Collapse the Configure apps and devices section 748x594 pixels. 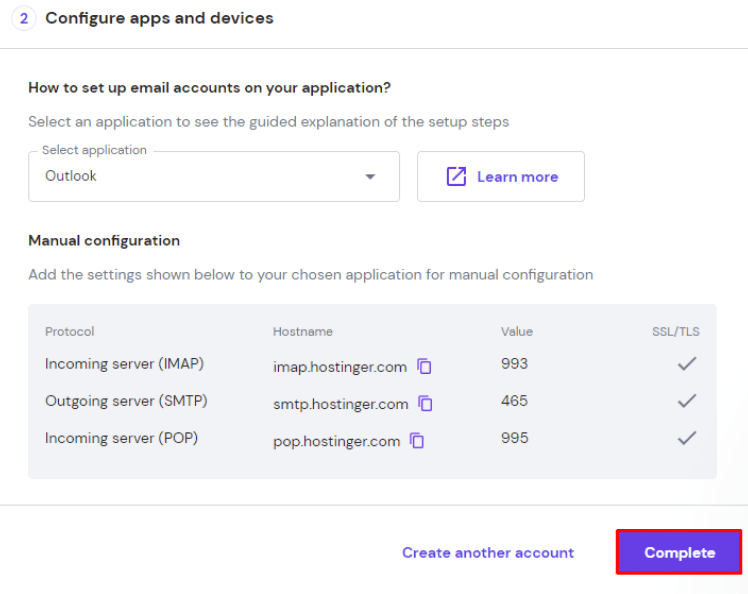[x=159, y=18]
